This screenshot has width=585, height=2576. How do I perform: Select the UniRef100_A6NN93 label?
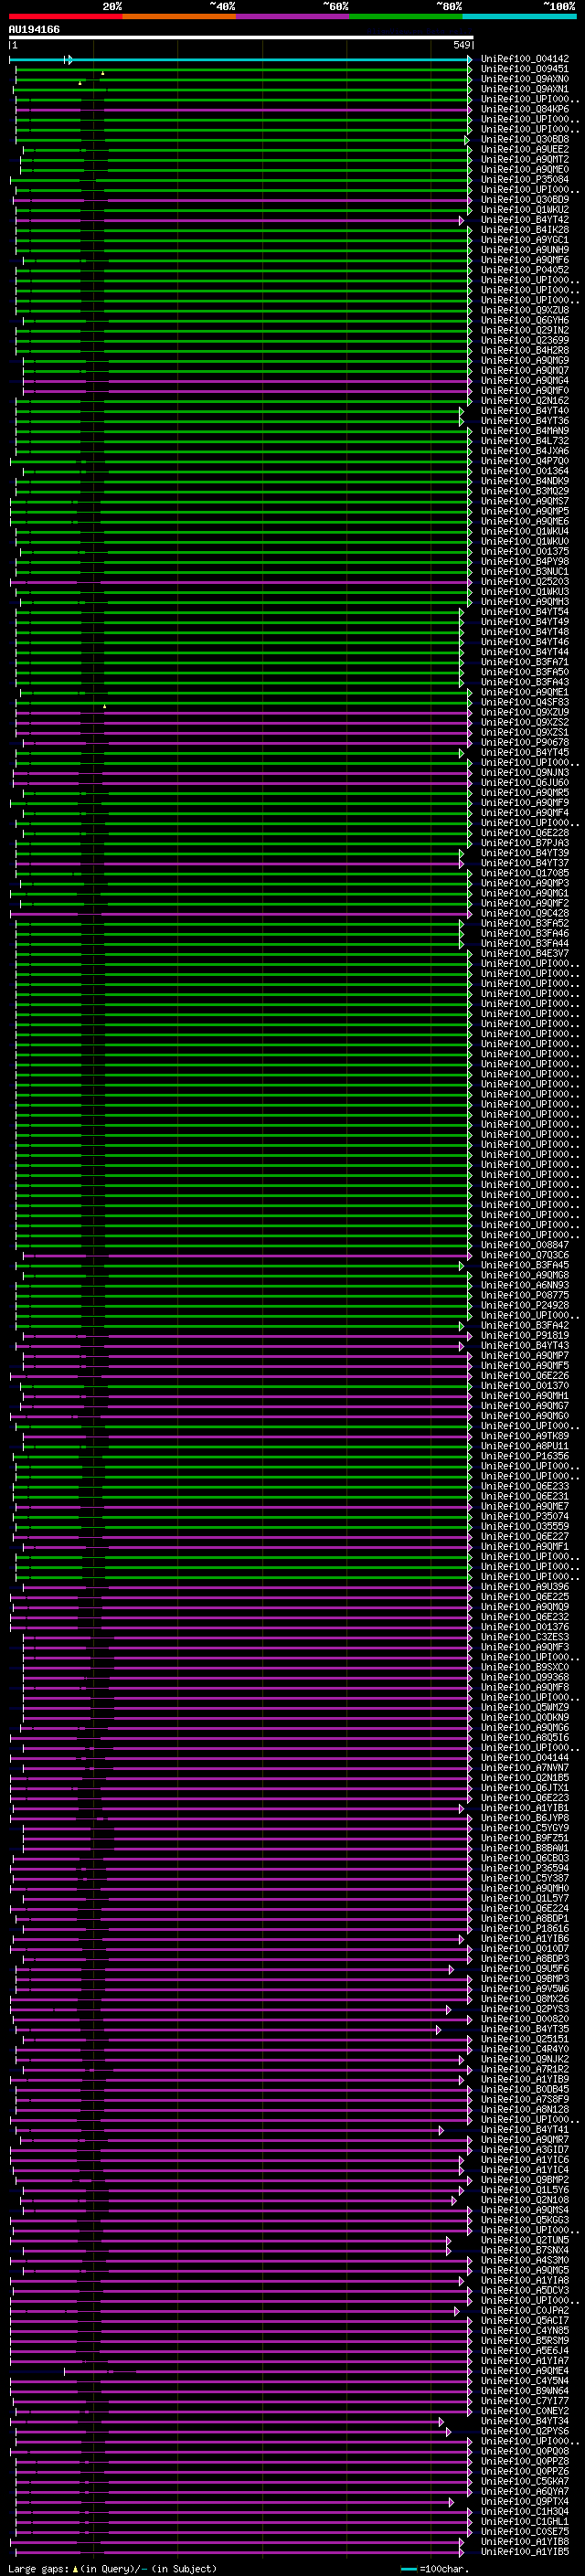coord(525,1285)
